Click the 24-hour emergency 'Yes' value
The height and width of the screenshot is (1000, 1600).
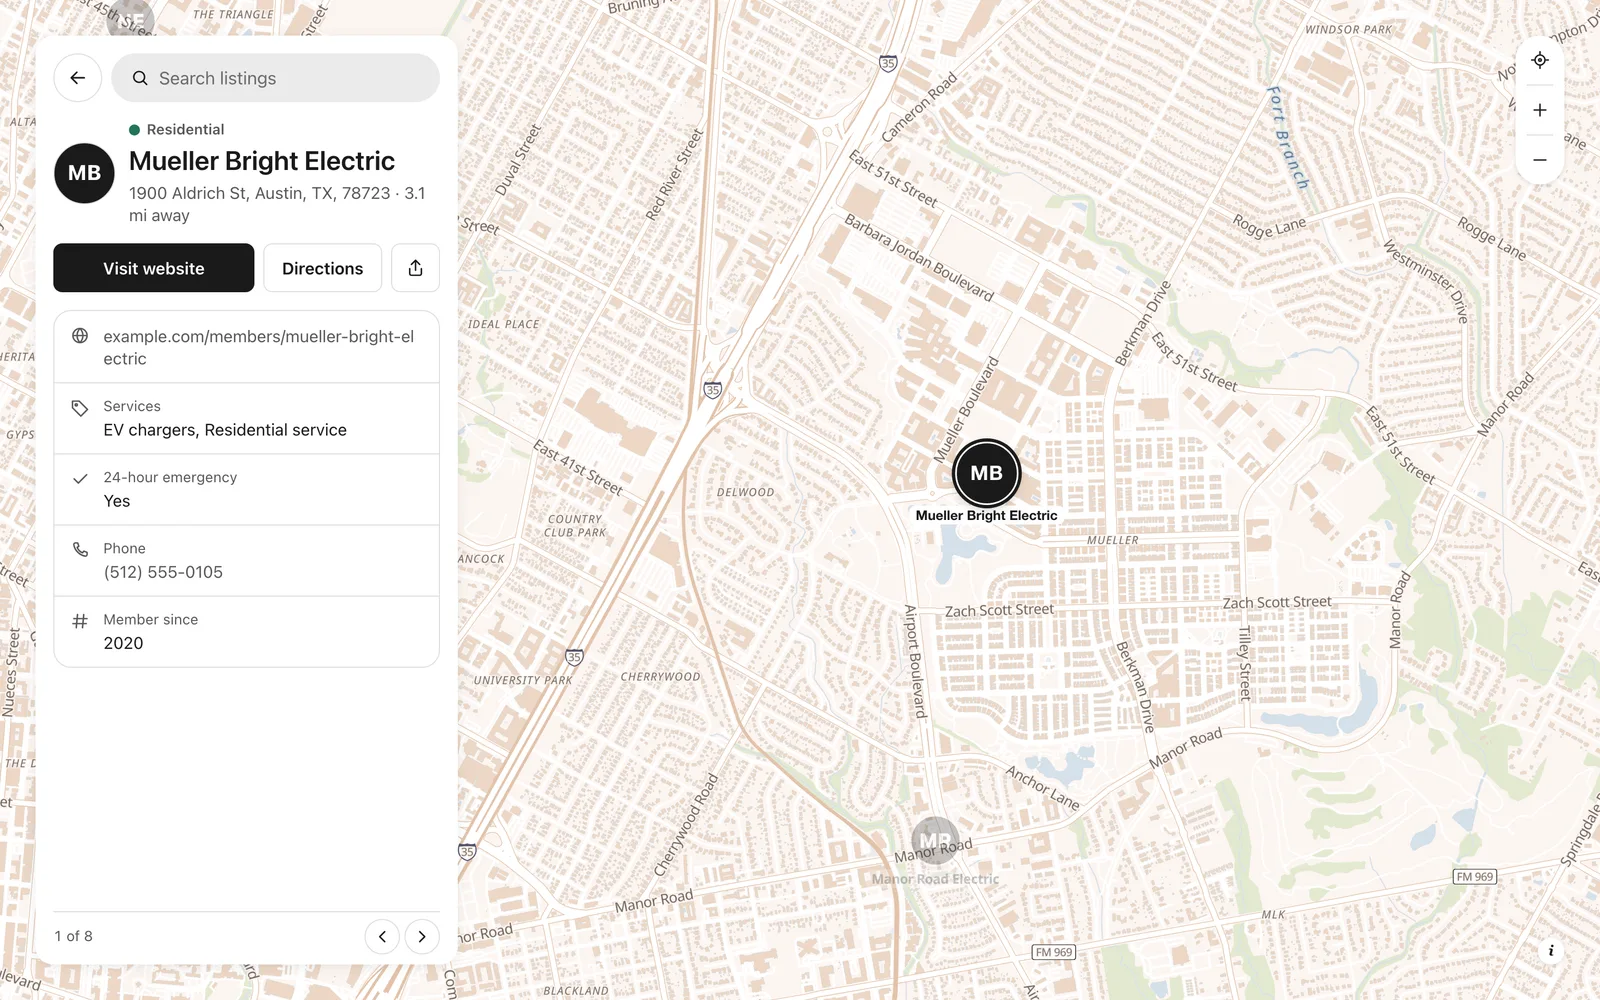coord(117,502)
